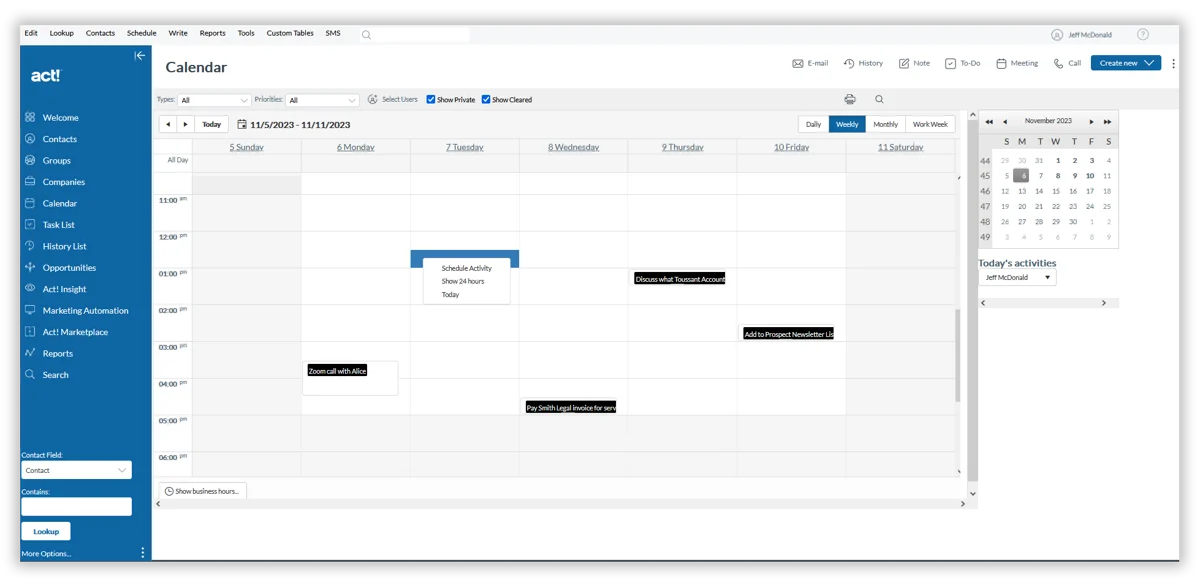Screen dimensions: 1200x585
Task: Open the Contact Field dropdown
Action: pos(76,470)
